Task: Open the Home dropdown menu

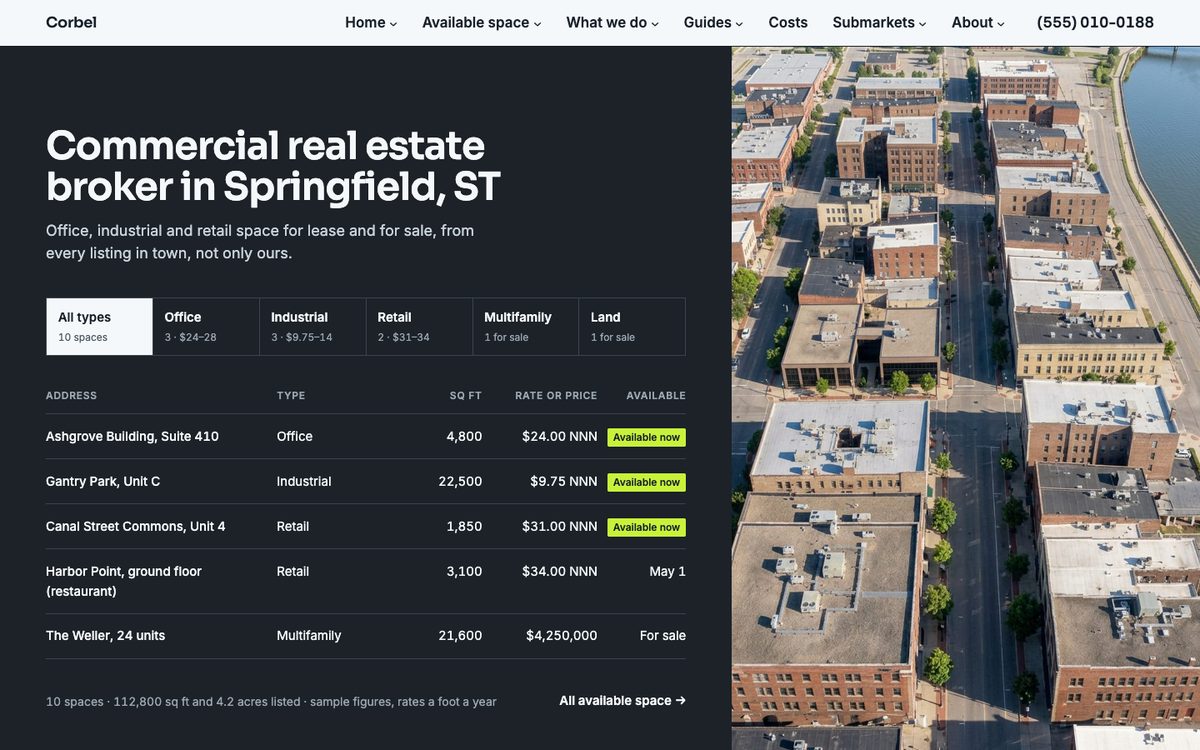Action: 371,22
